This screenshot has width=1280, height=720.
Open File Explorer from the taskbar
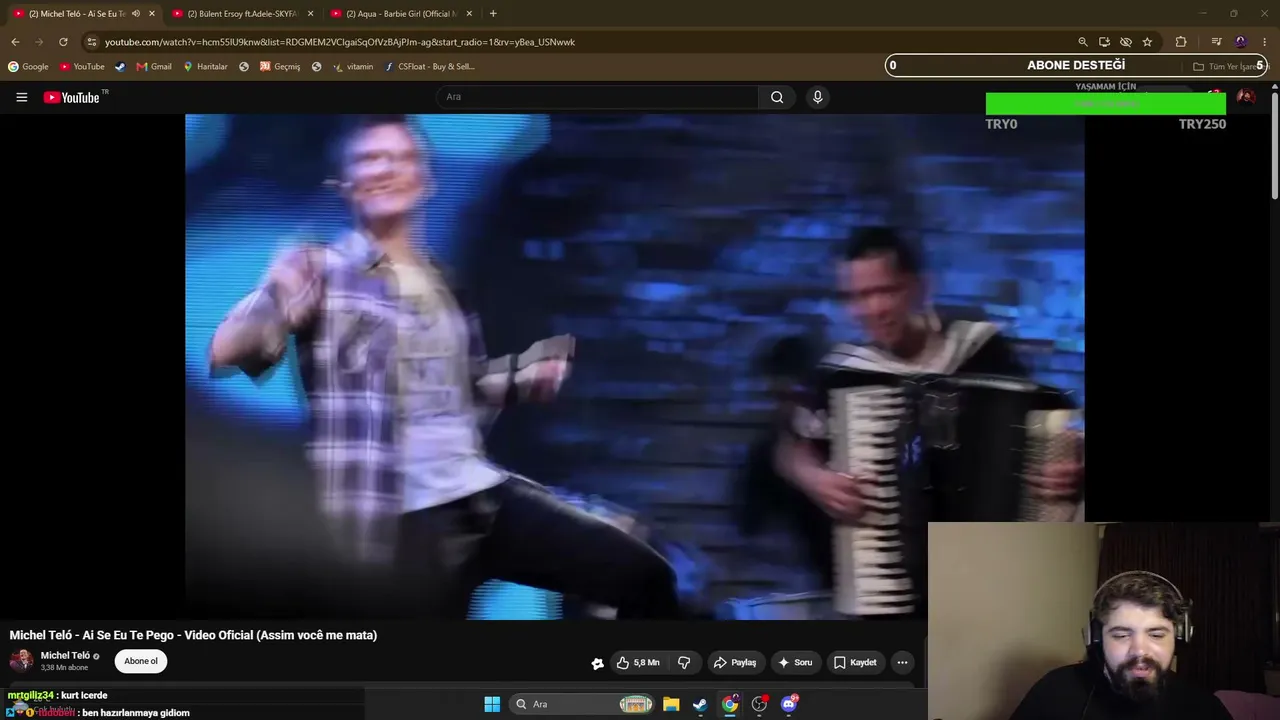pos(671,704)
